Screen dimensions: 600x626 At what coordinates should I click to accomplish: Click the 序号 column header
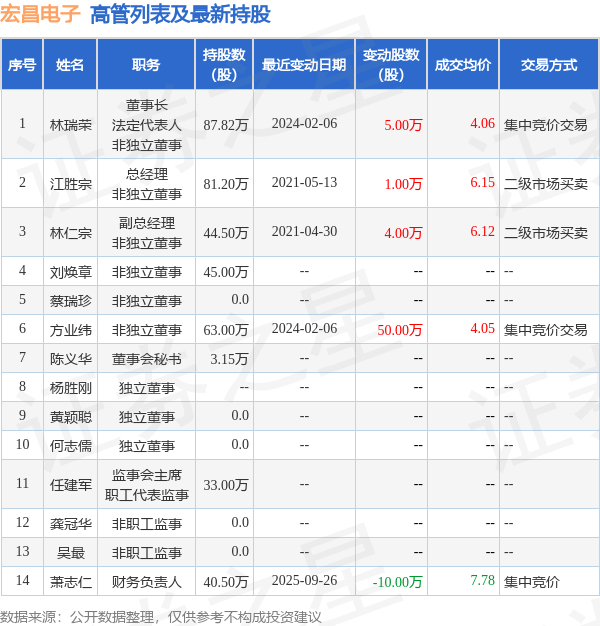22,65
